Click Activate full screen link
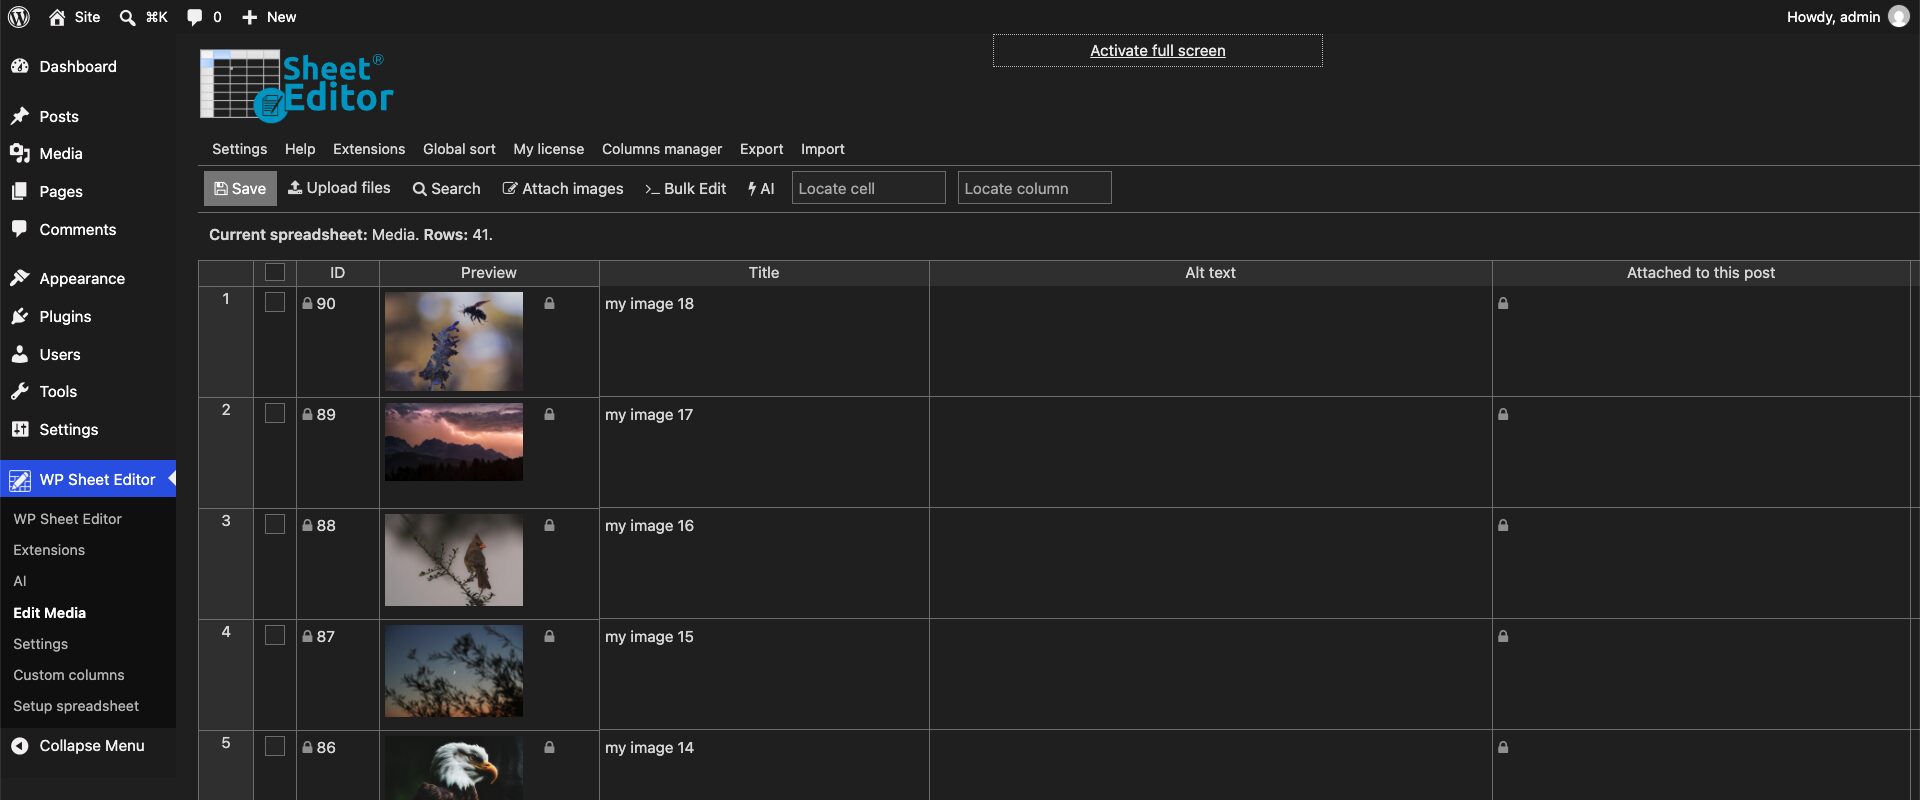This screenshot has width=1920, height=800. 1157,51
